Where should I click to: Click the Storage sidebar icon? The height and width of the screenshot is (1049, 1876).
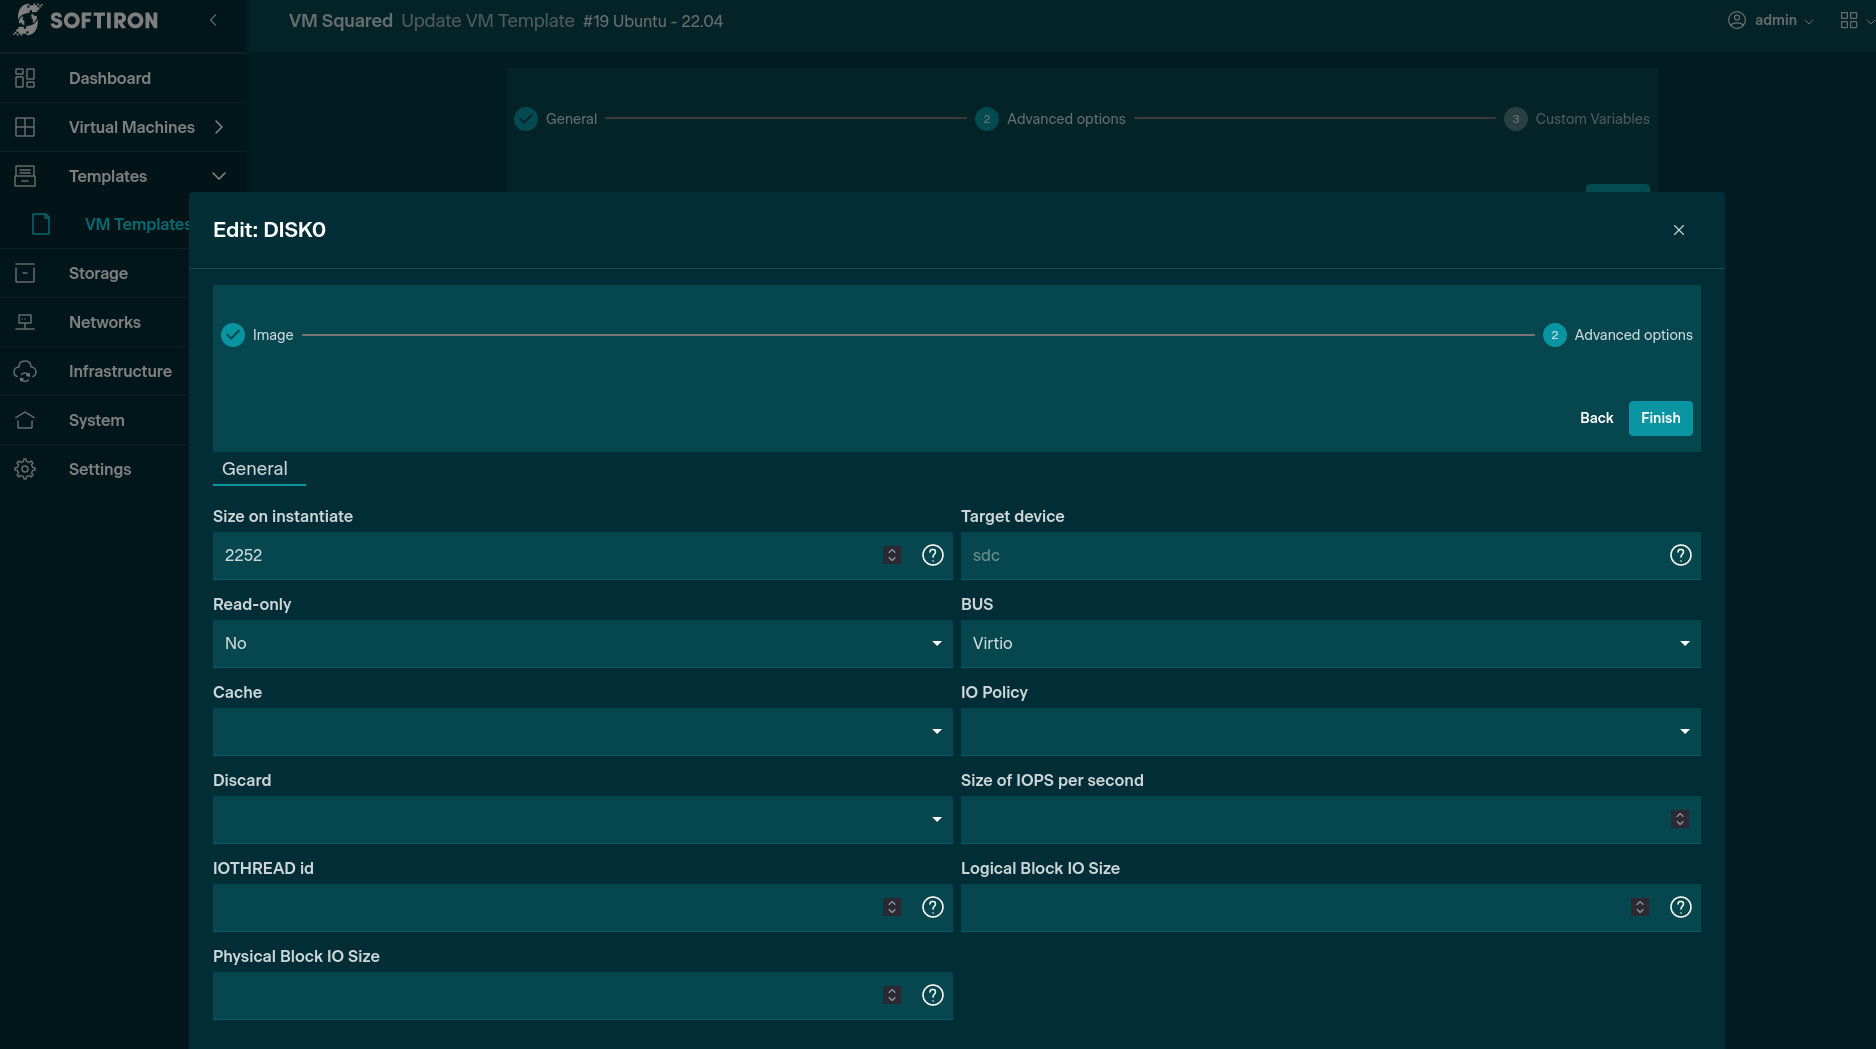(25, 273)
